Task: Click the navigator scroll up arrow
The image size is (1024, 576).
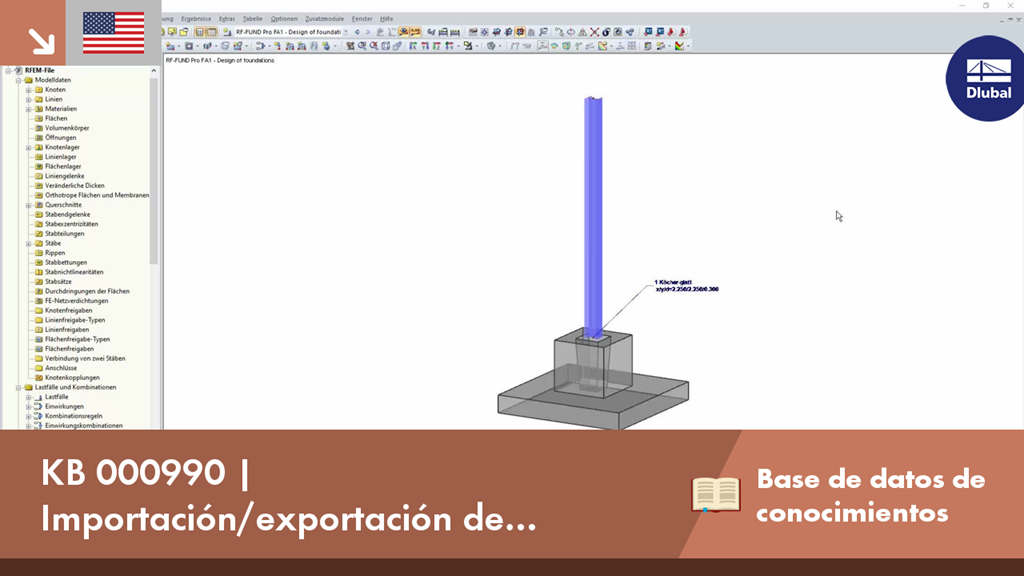Action: (x=154, y=71)
